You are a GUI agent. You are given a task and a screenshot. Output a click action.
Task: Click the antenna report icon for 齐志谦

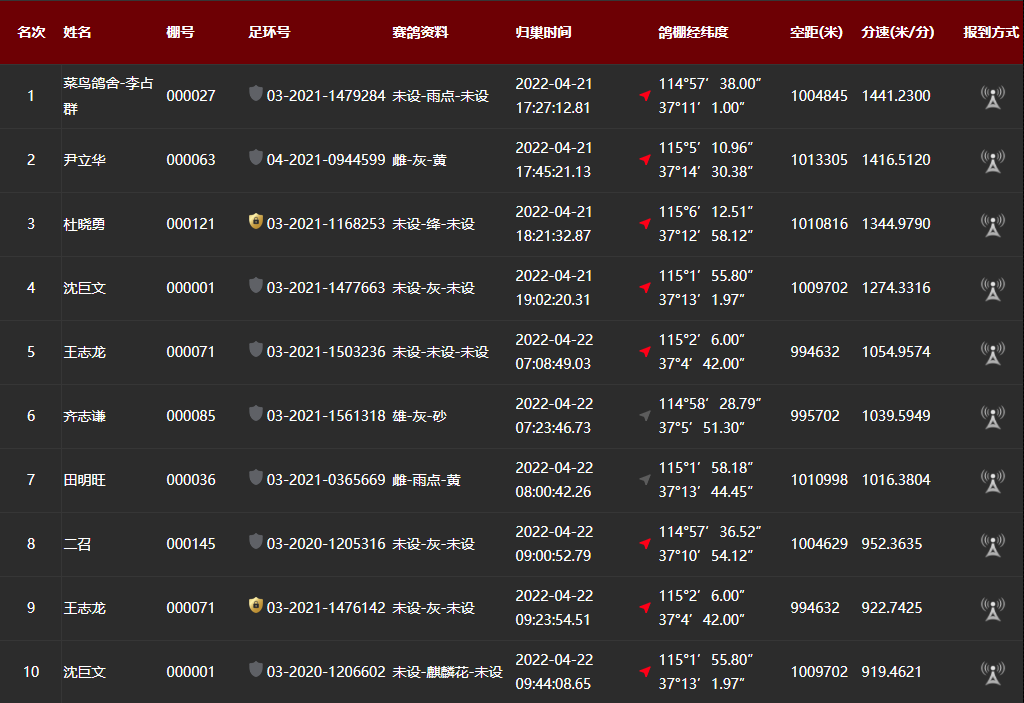[992, 417]
